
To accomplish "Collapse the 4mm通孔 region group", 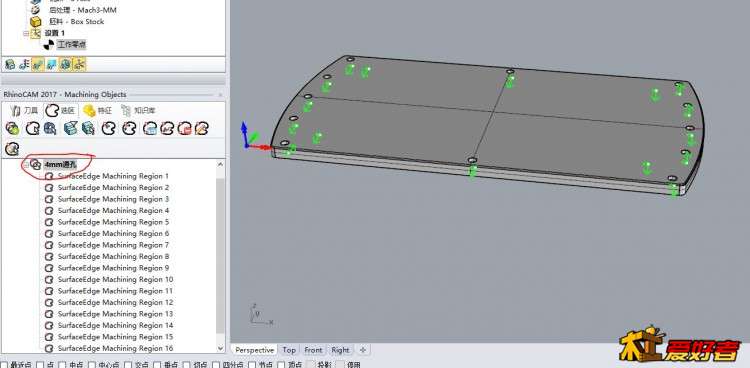I will 26,164.
